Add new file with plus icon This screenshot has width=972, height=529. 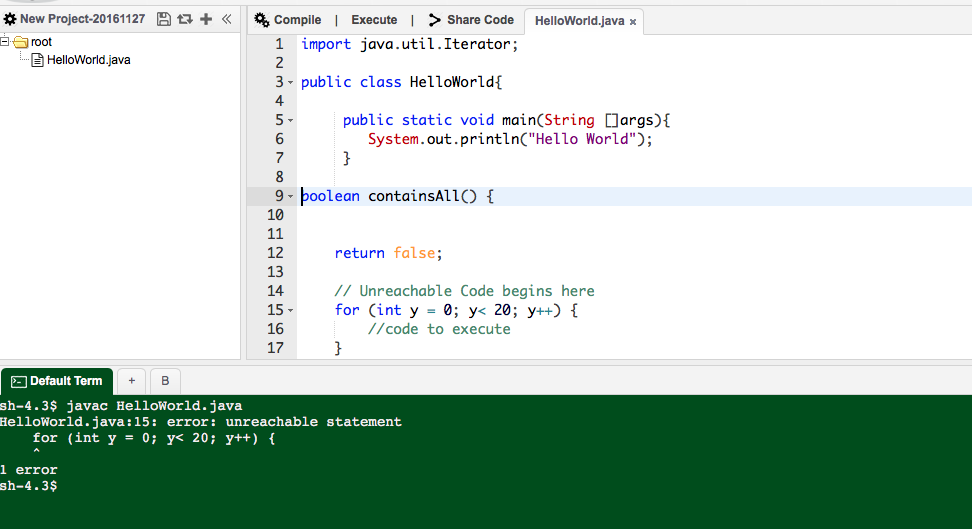206,19
